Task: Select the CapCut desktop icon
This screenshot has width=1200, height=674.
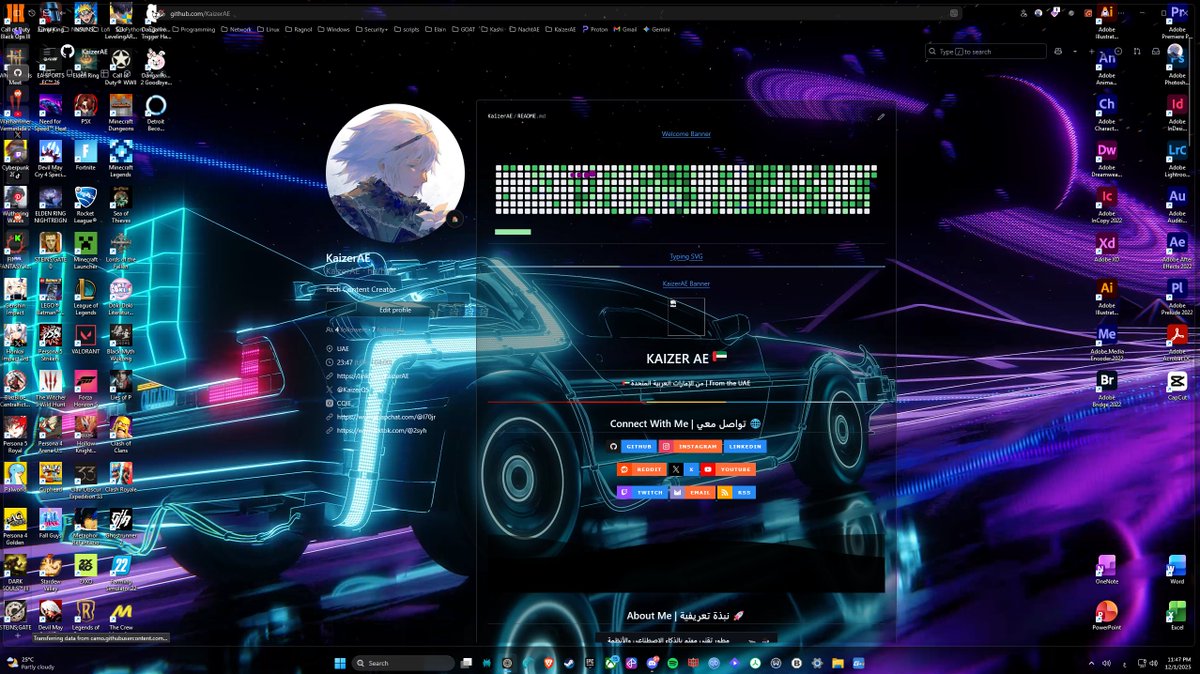Action: (1177, 387)
